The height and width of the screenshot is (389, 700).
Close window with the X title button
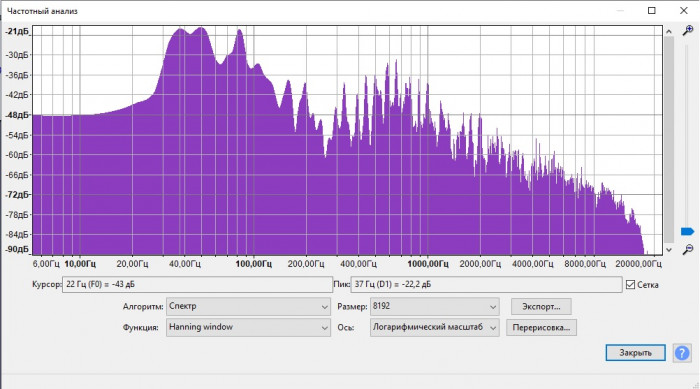tap(683, 11)
